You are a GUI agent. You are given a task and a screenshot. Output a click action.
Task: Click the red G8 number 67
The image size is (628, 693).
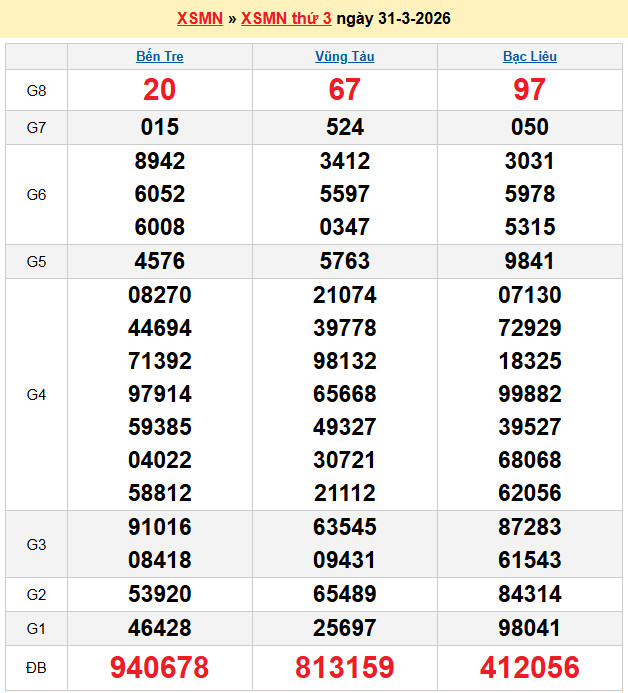tap(344, 90)
